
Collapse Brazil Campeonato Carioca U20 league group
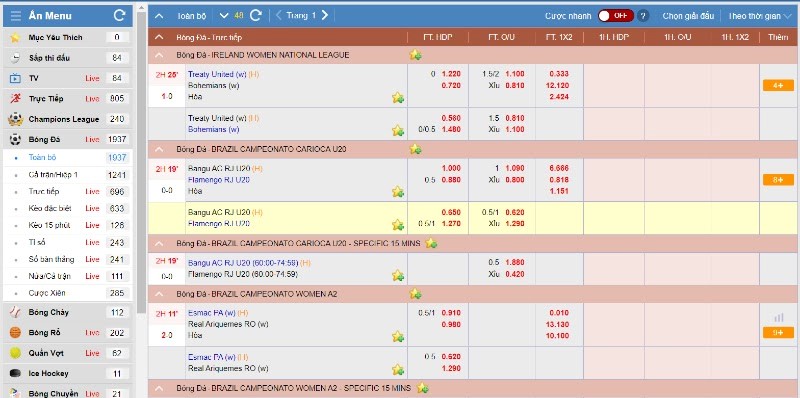coord(159,149)
